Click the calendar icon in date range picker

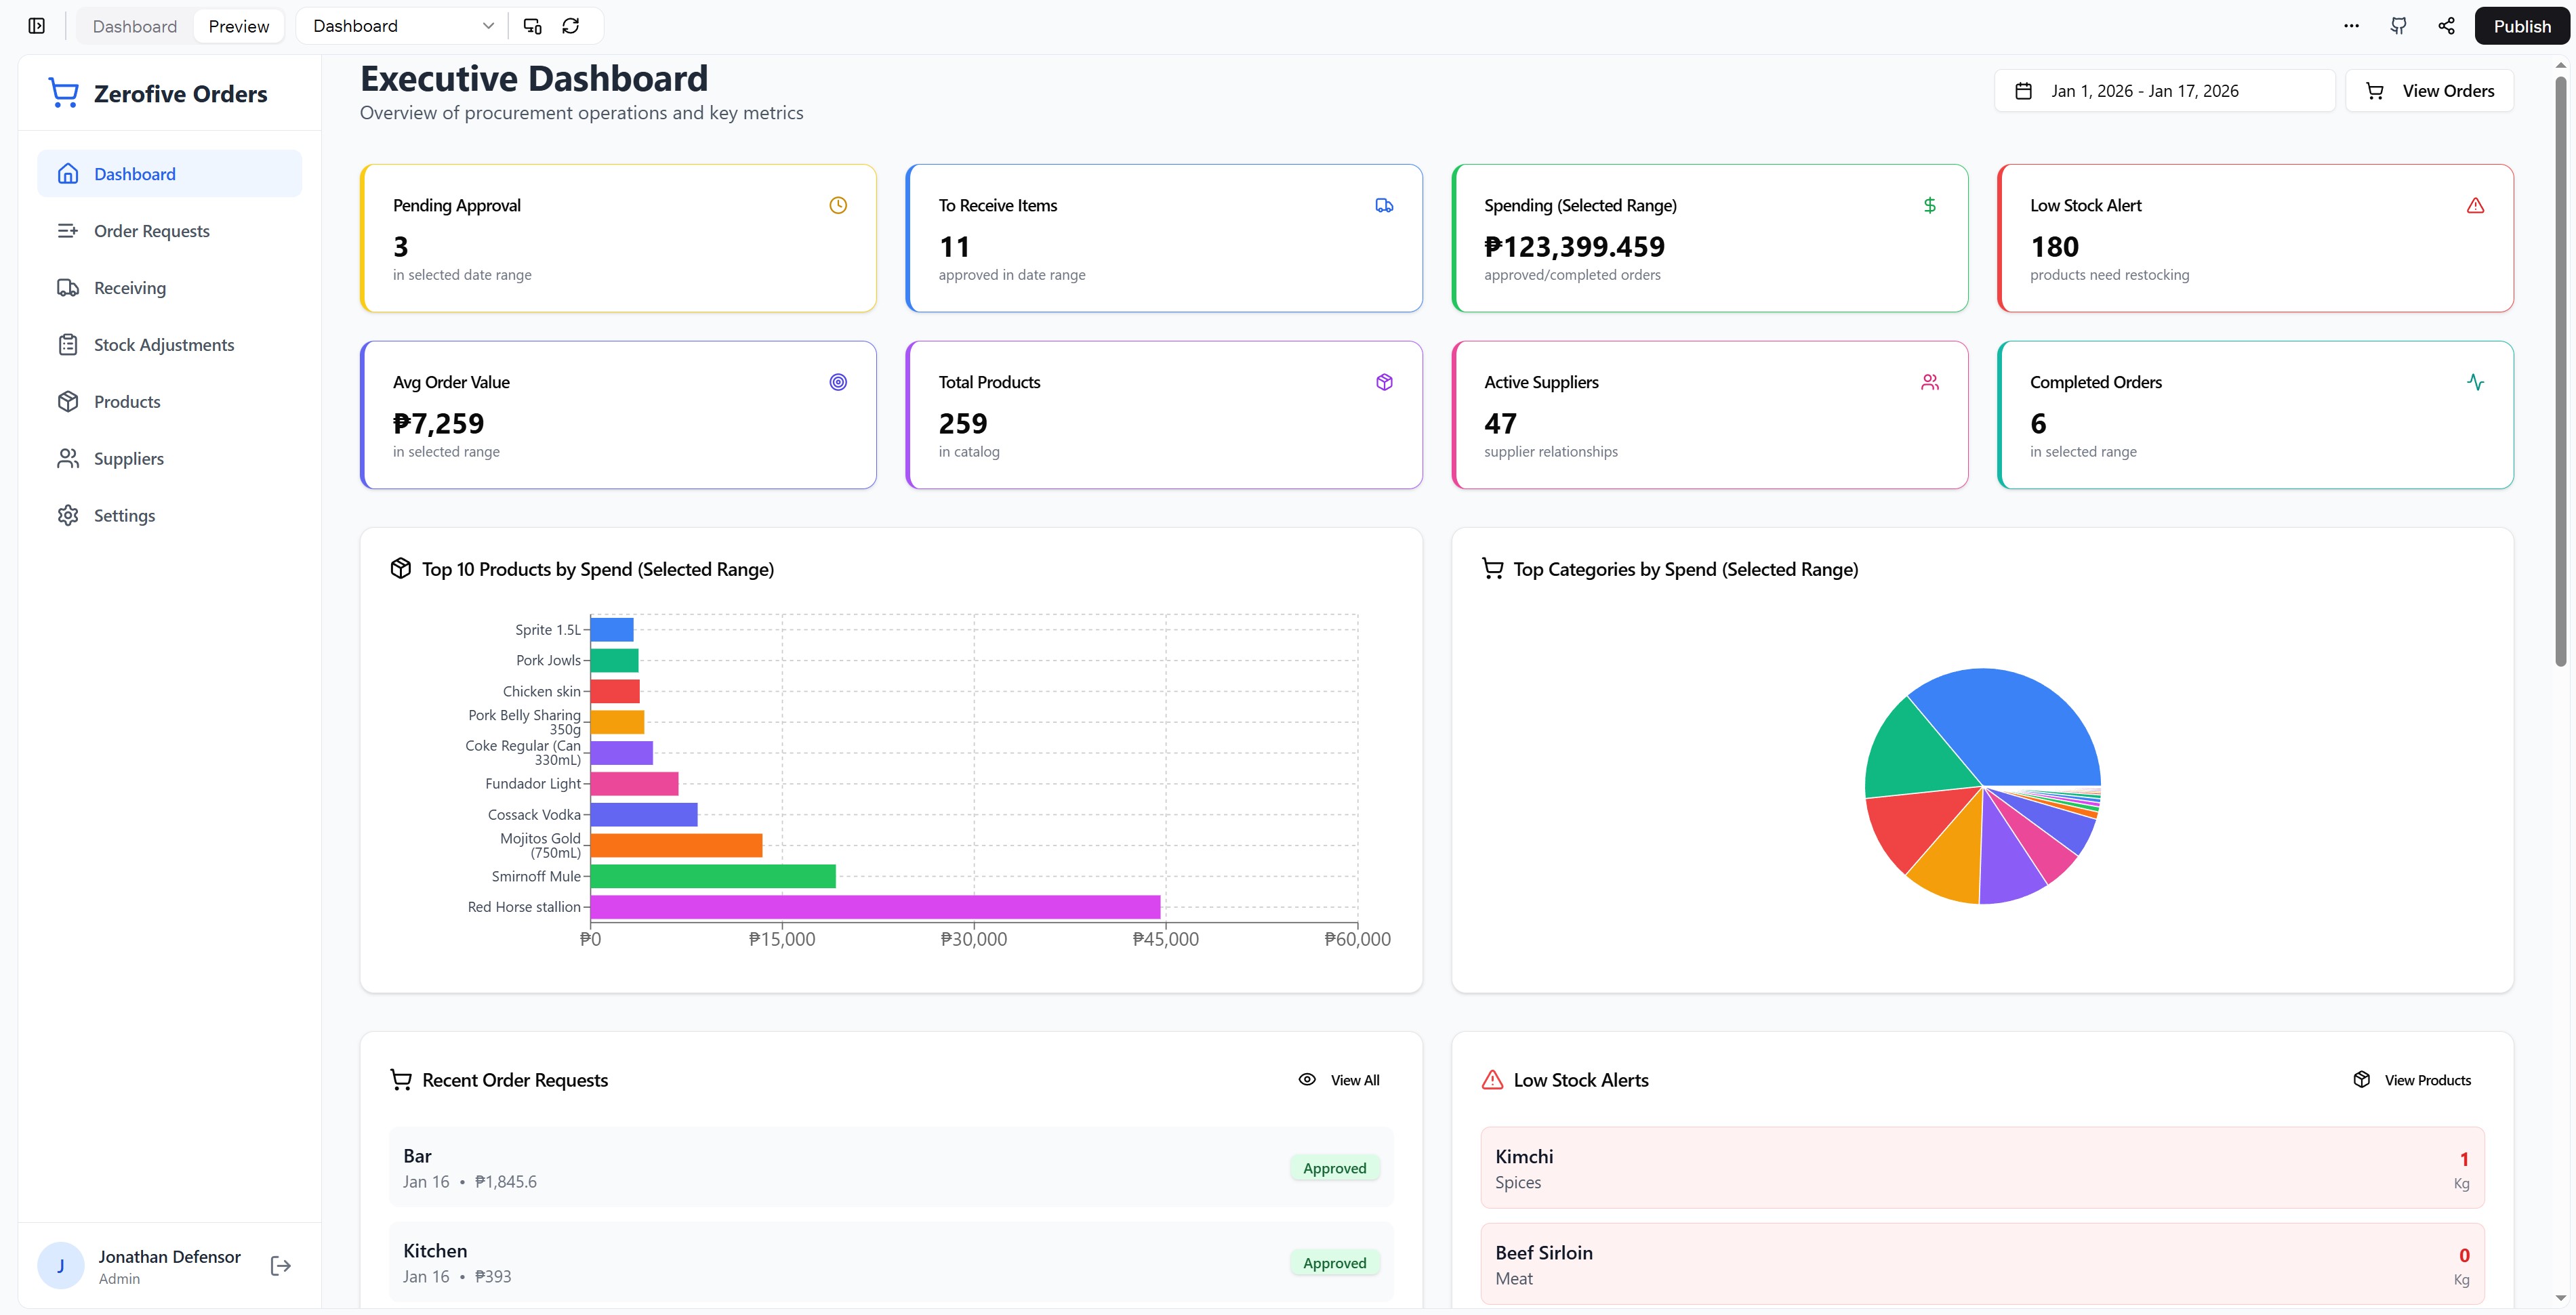[2023, 91]
